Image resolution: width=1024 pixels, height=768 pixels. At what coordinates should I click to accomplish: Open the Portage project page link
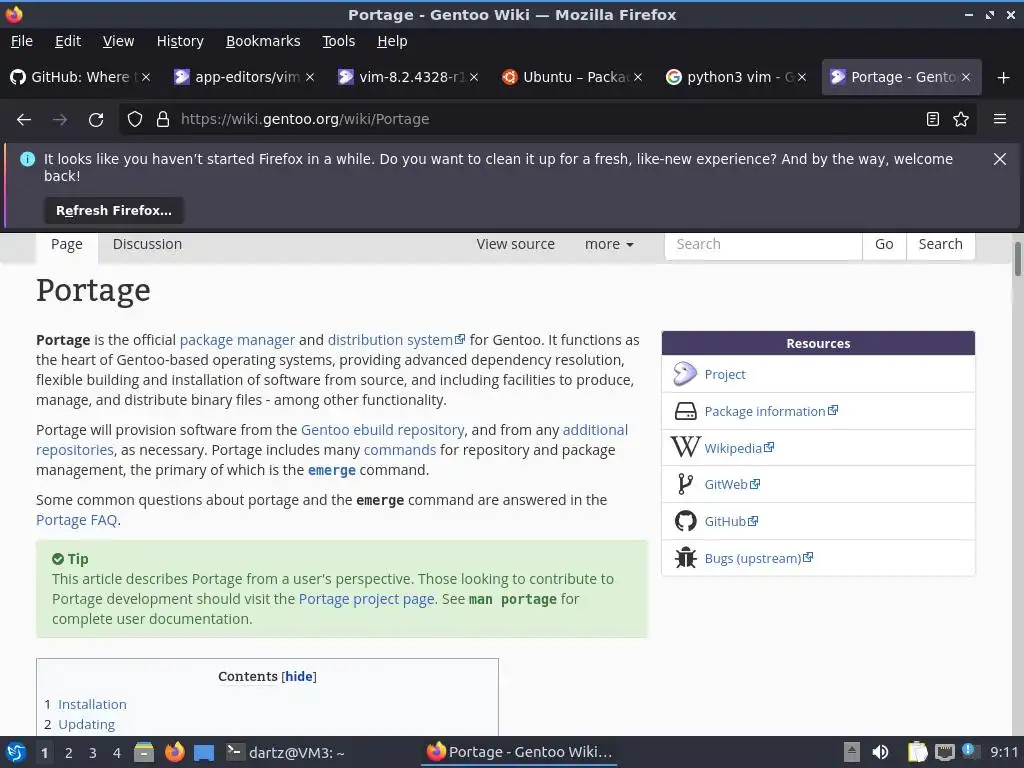click(x=366, y=600)
